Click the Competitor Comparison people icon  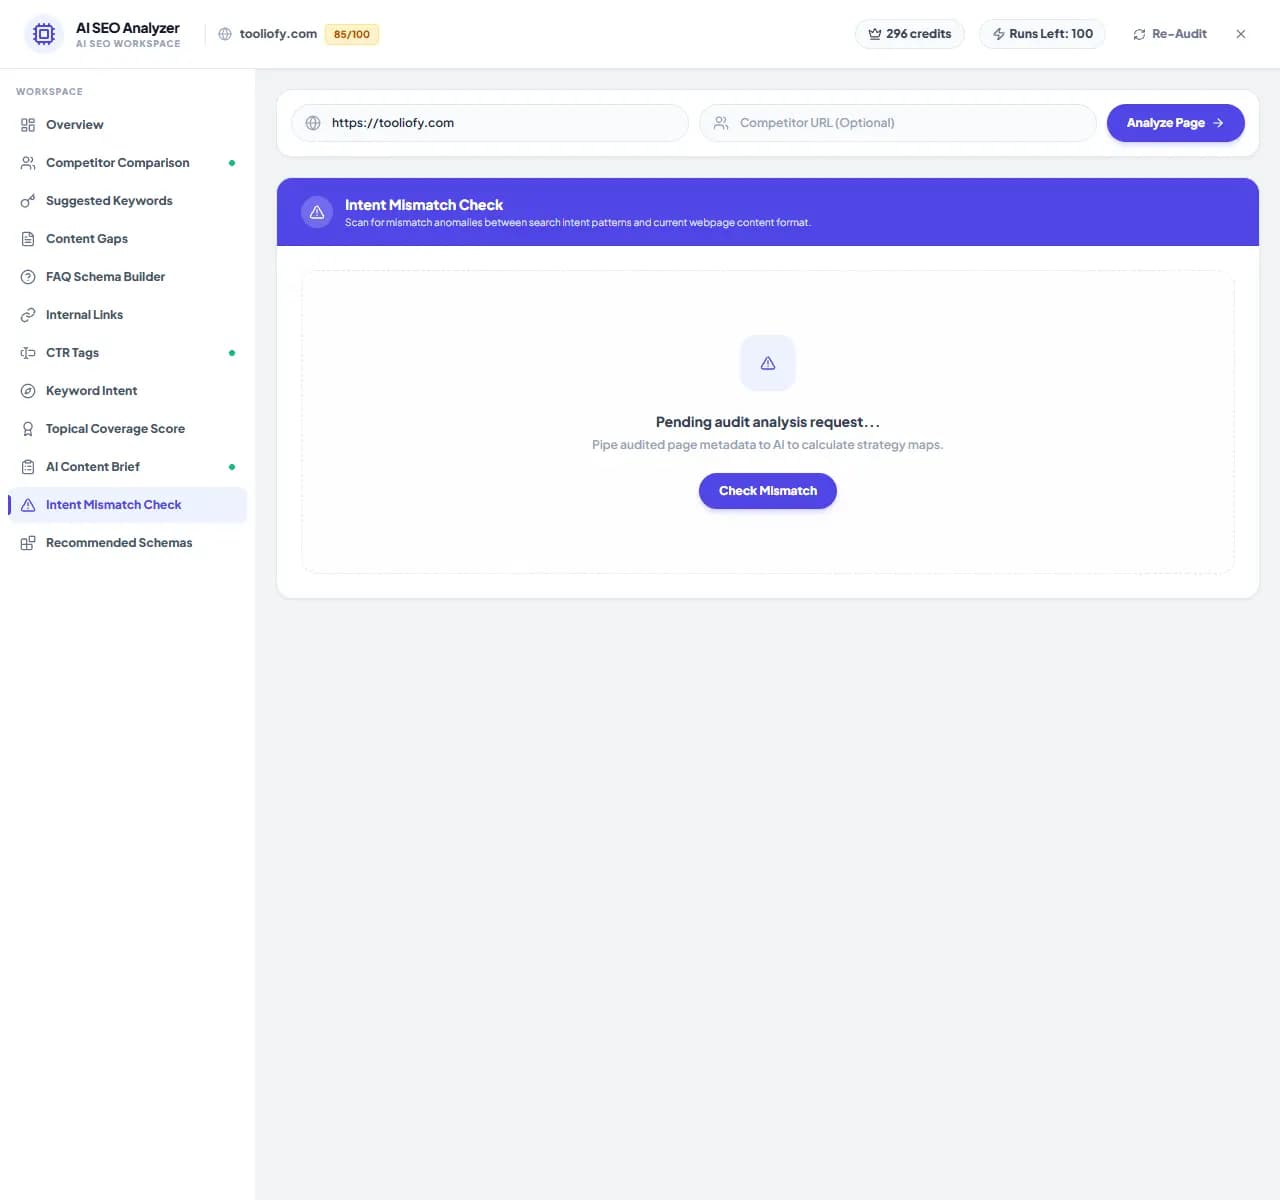pyautogui.click(x=28, y=163)
